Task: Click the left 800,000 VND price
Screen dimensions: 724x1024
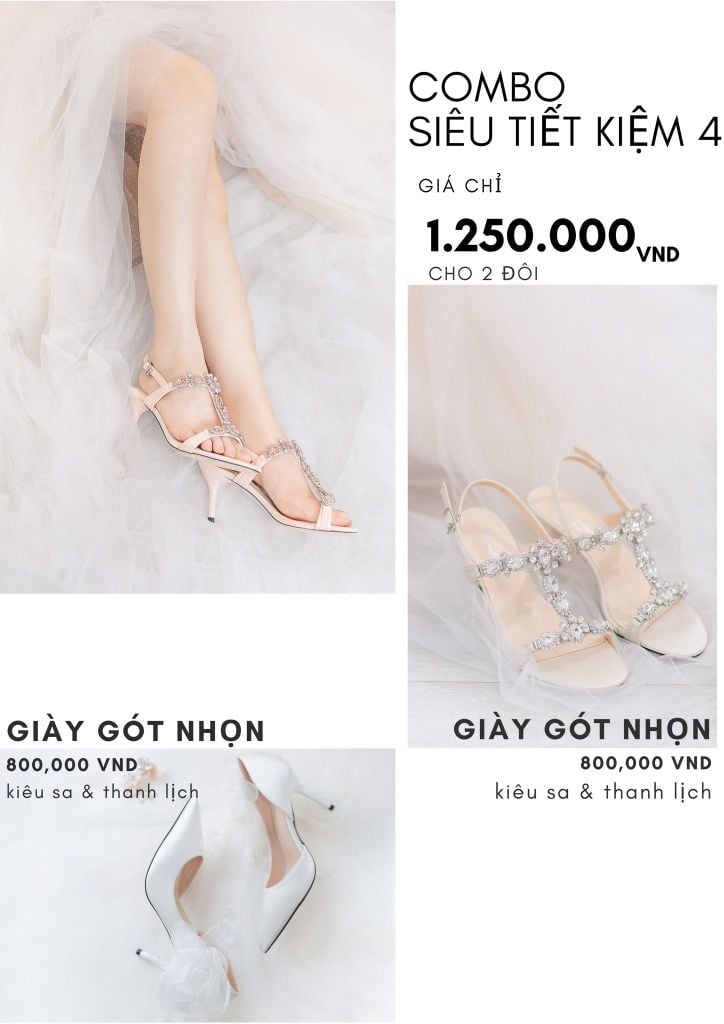Action: pyautogui.click(x=72, y=765)
